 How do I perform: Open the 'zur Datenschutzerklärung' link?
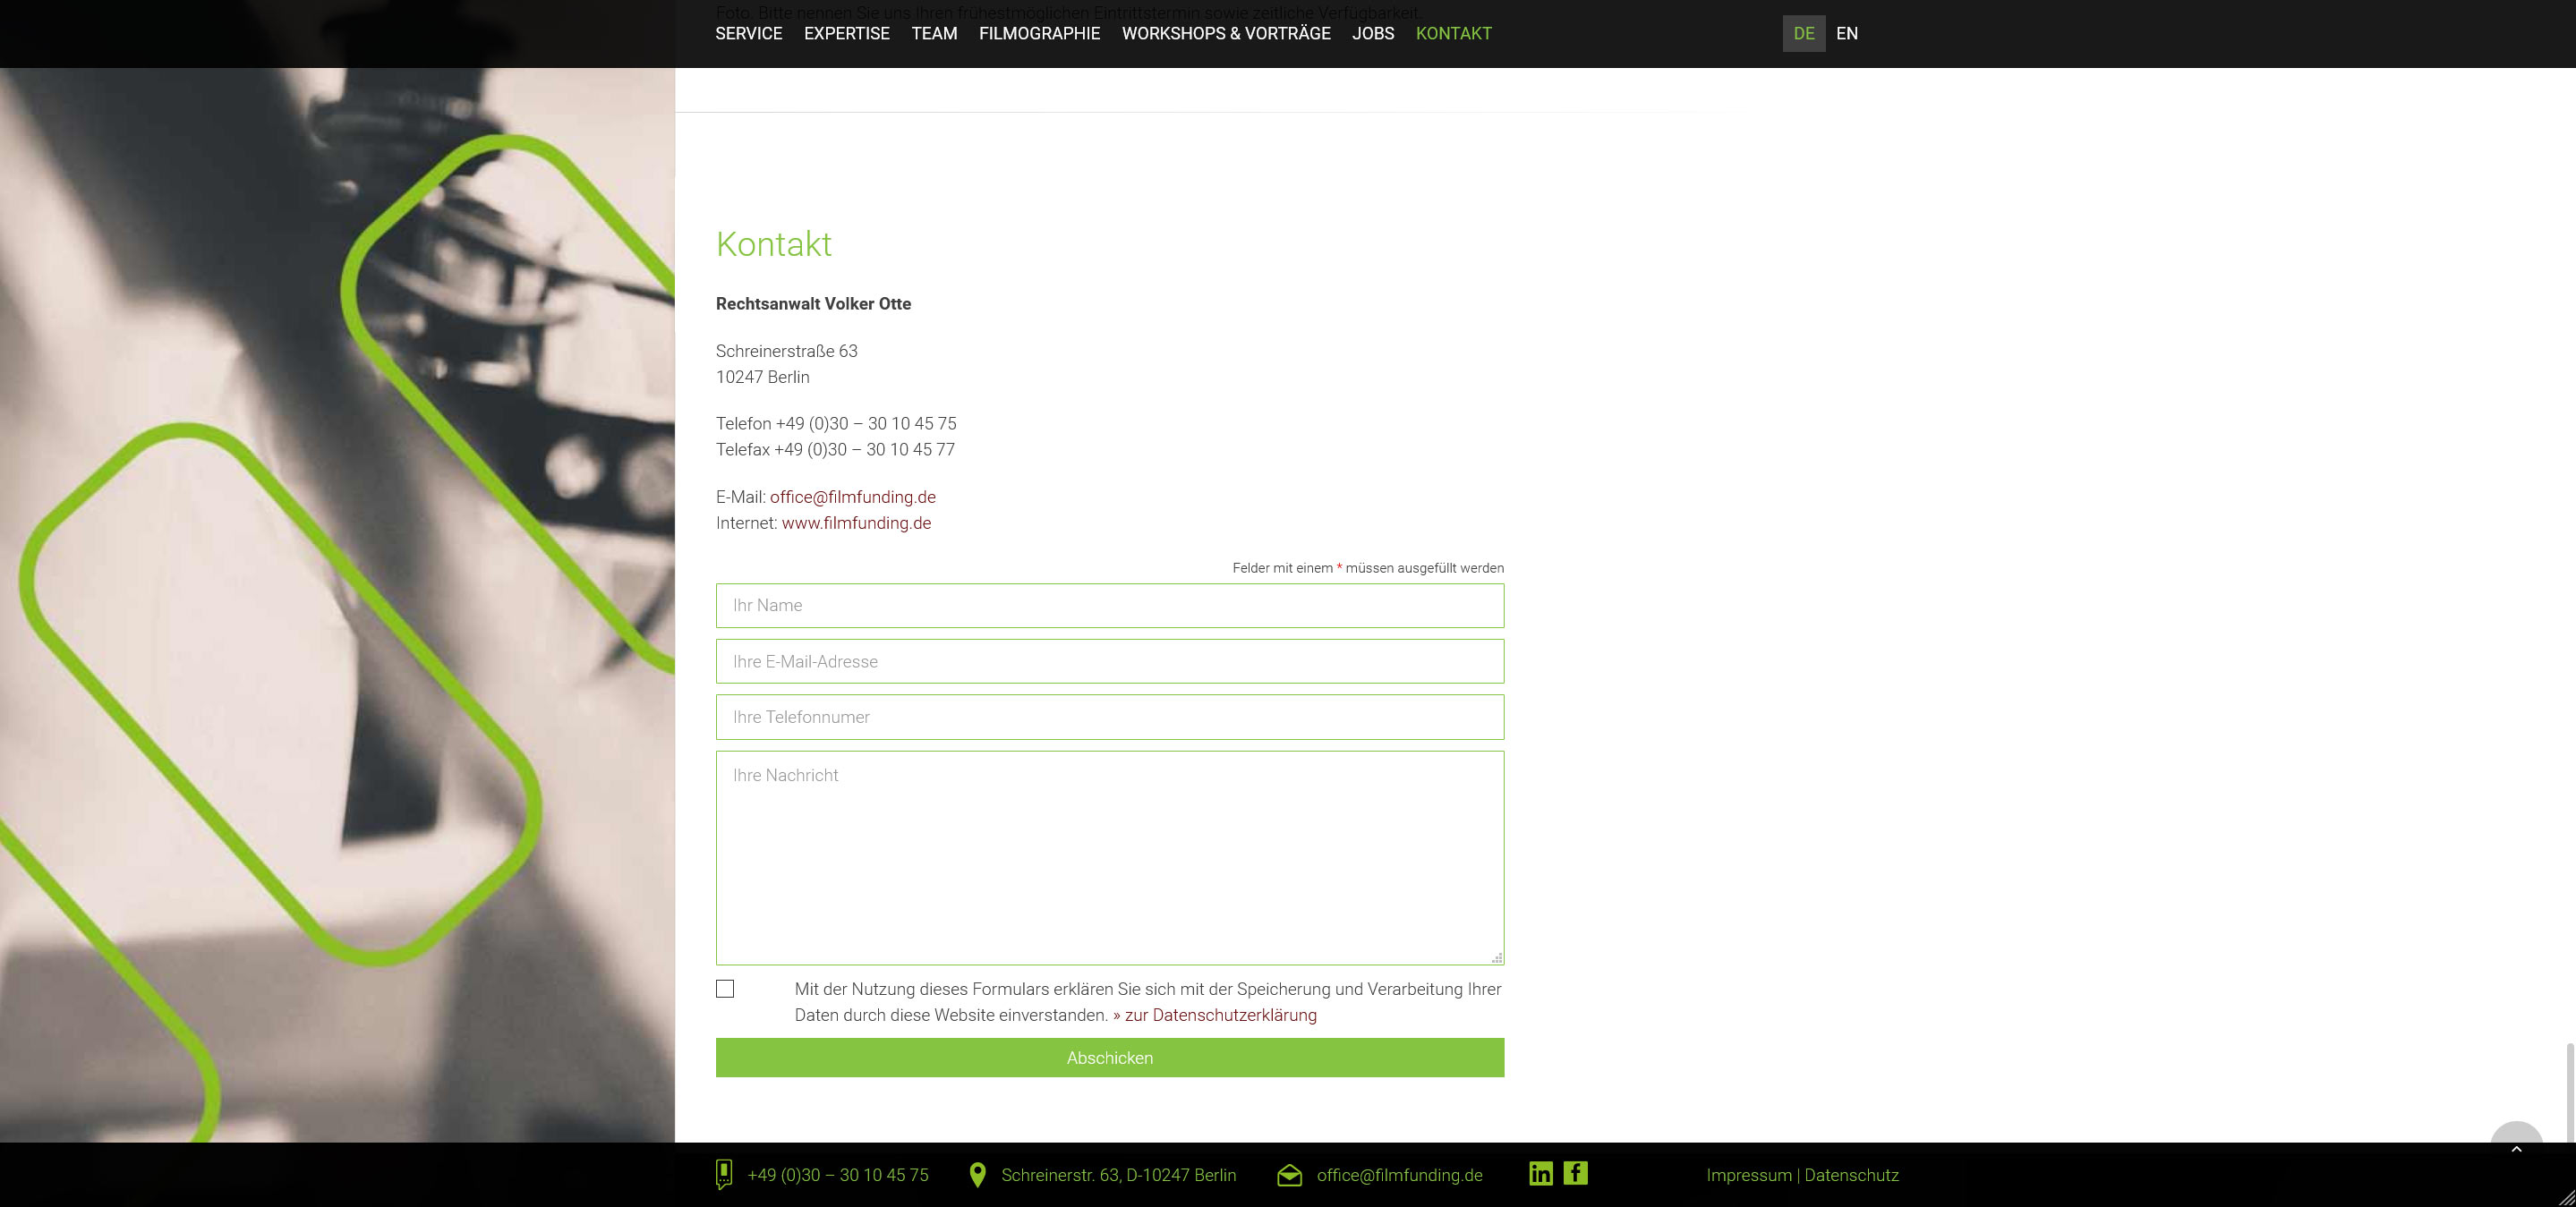[1215, 1015]
